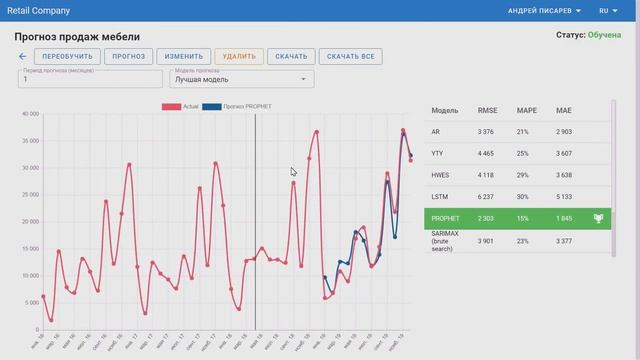
Task: Click the LSTM RMSE value 6 237
Action: pos(486,197)
